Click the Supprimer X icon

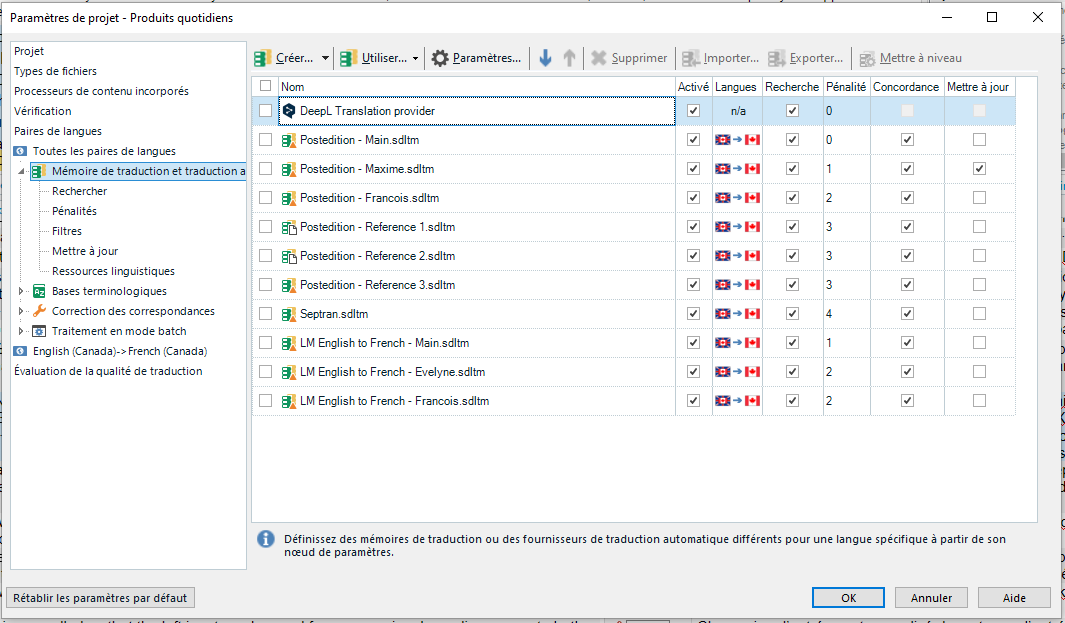[598, 58]
